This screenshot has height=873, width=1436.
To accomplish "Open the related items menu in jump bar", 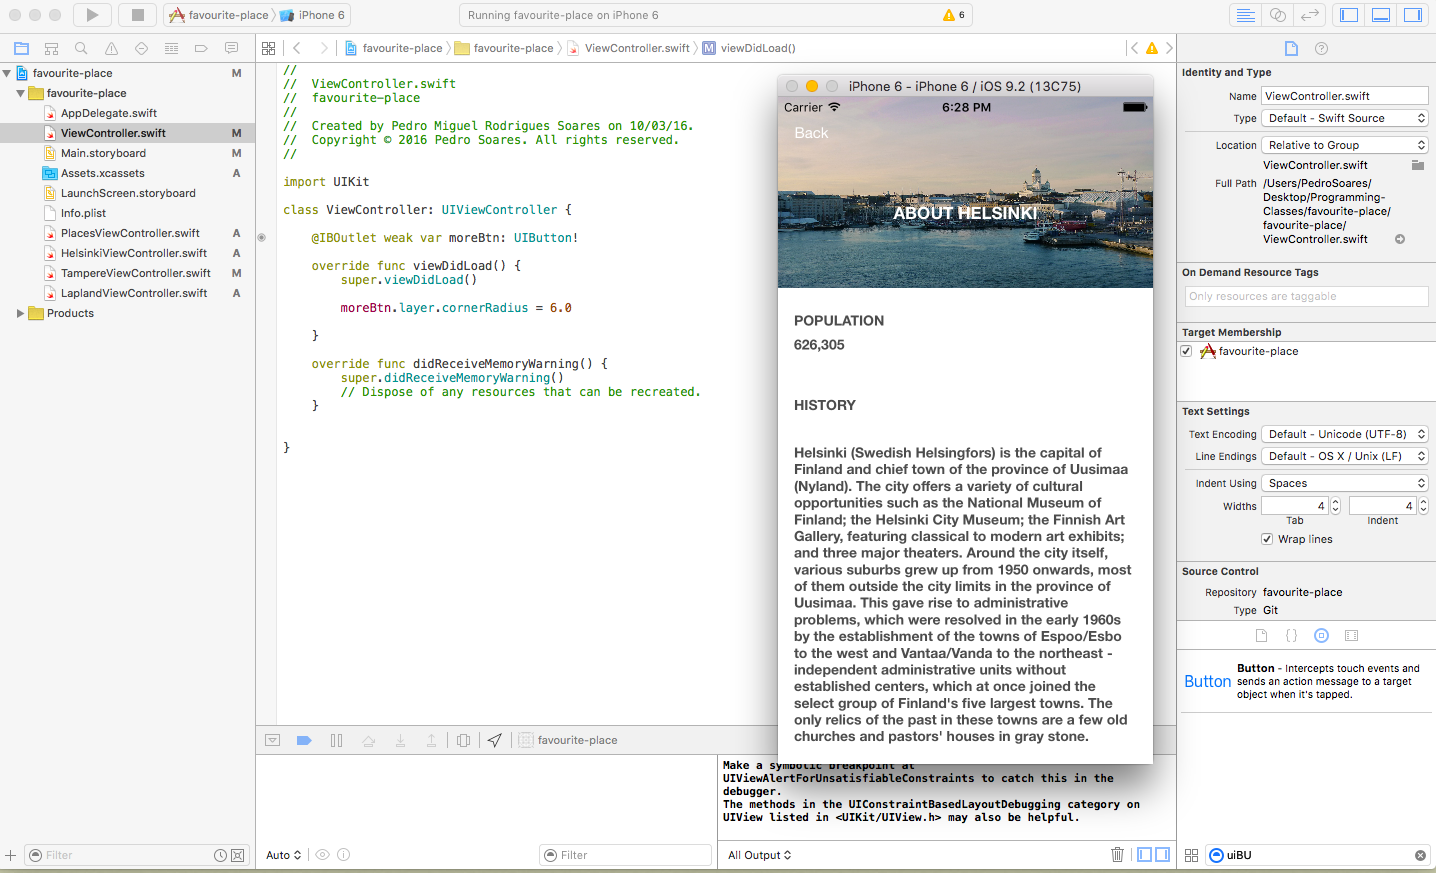I will pos(268,48).
